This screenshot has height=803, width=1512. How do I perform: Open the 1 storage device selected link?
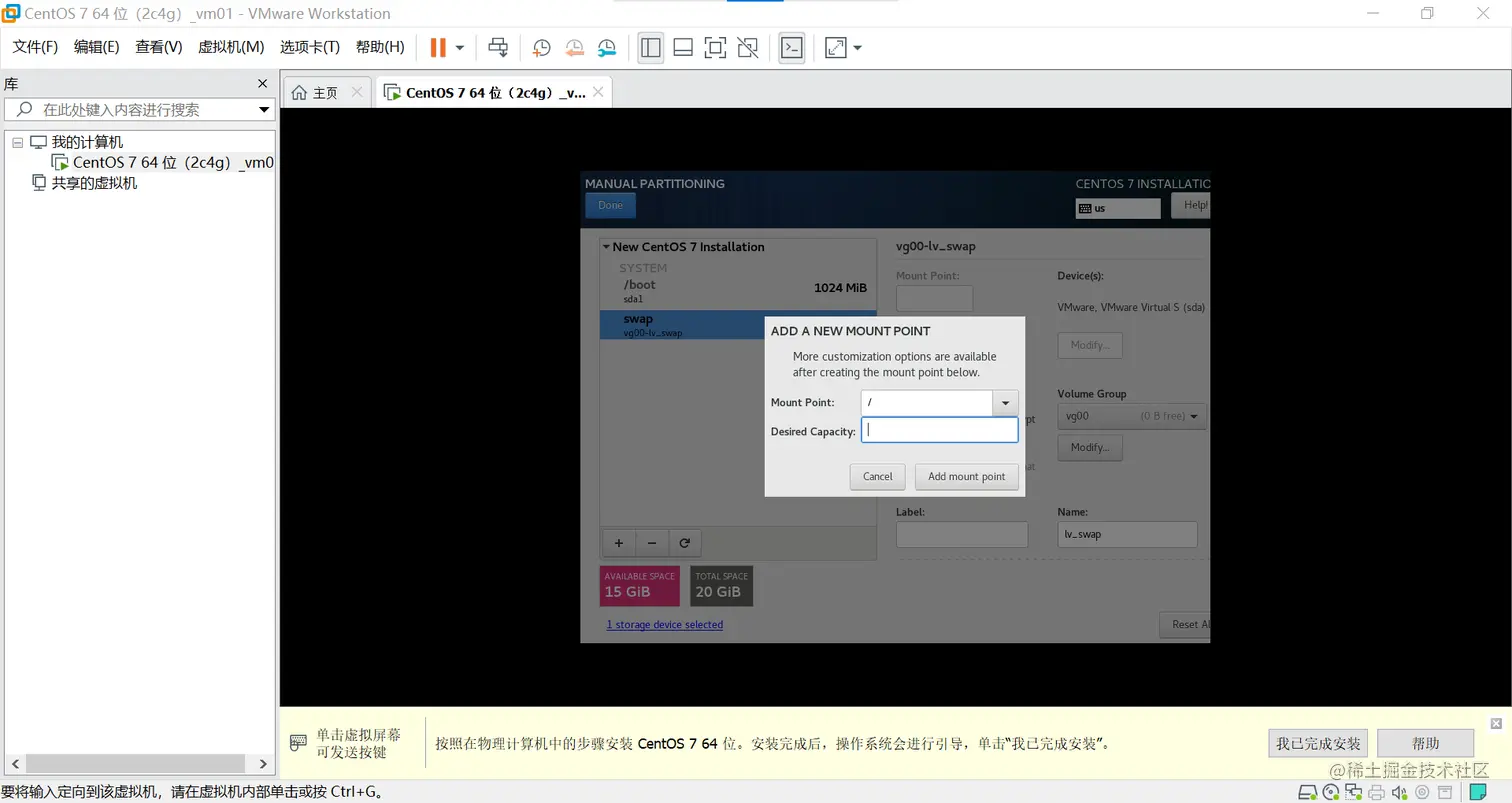click(x=665, y=624)
